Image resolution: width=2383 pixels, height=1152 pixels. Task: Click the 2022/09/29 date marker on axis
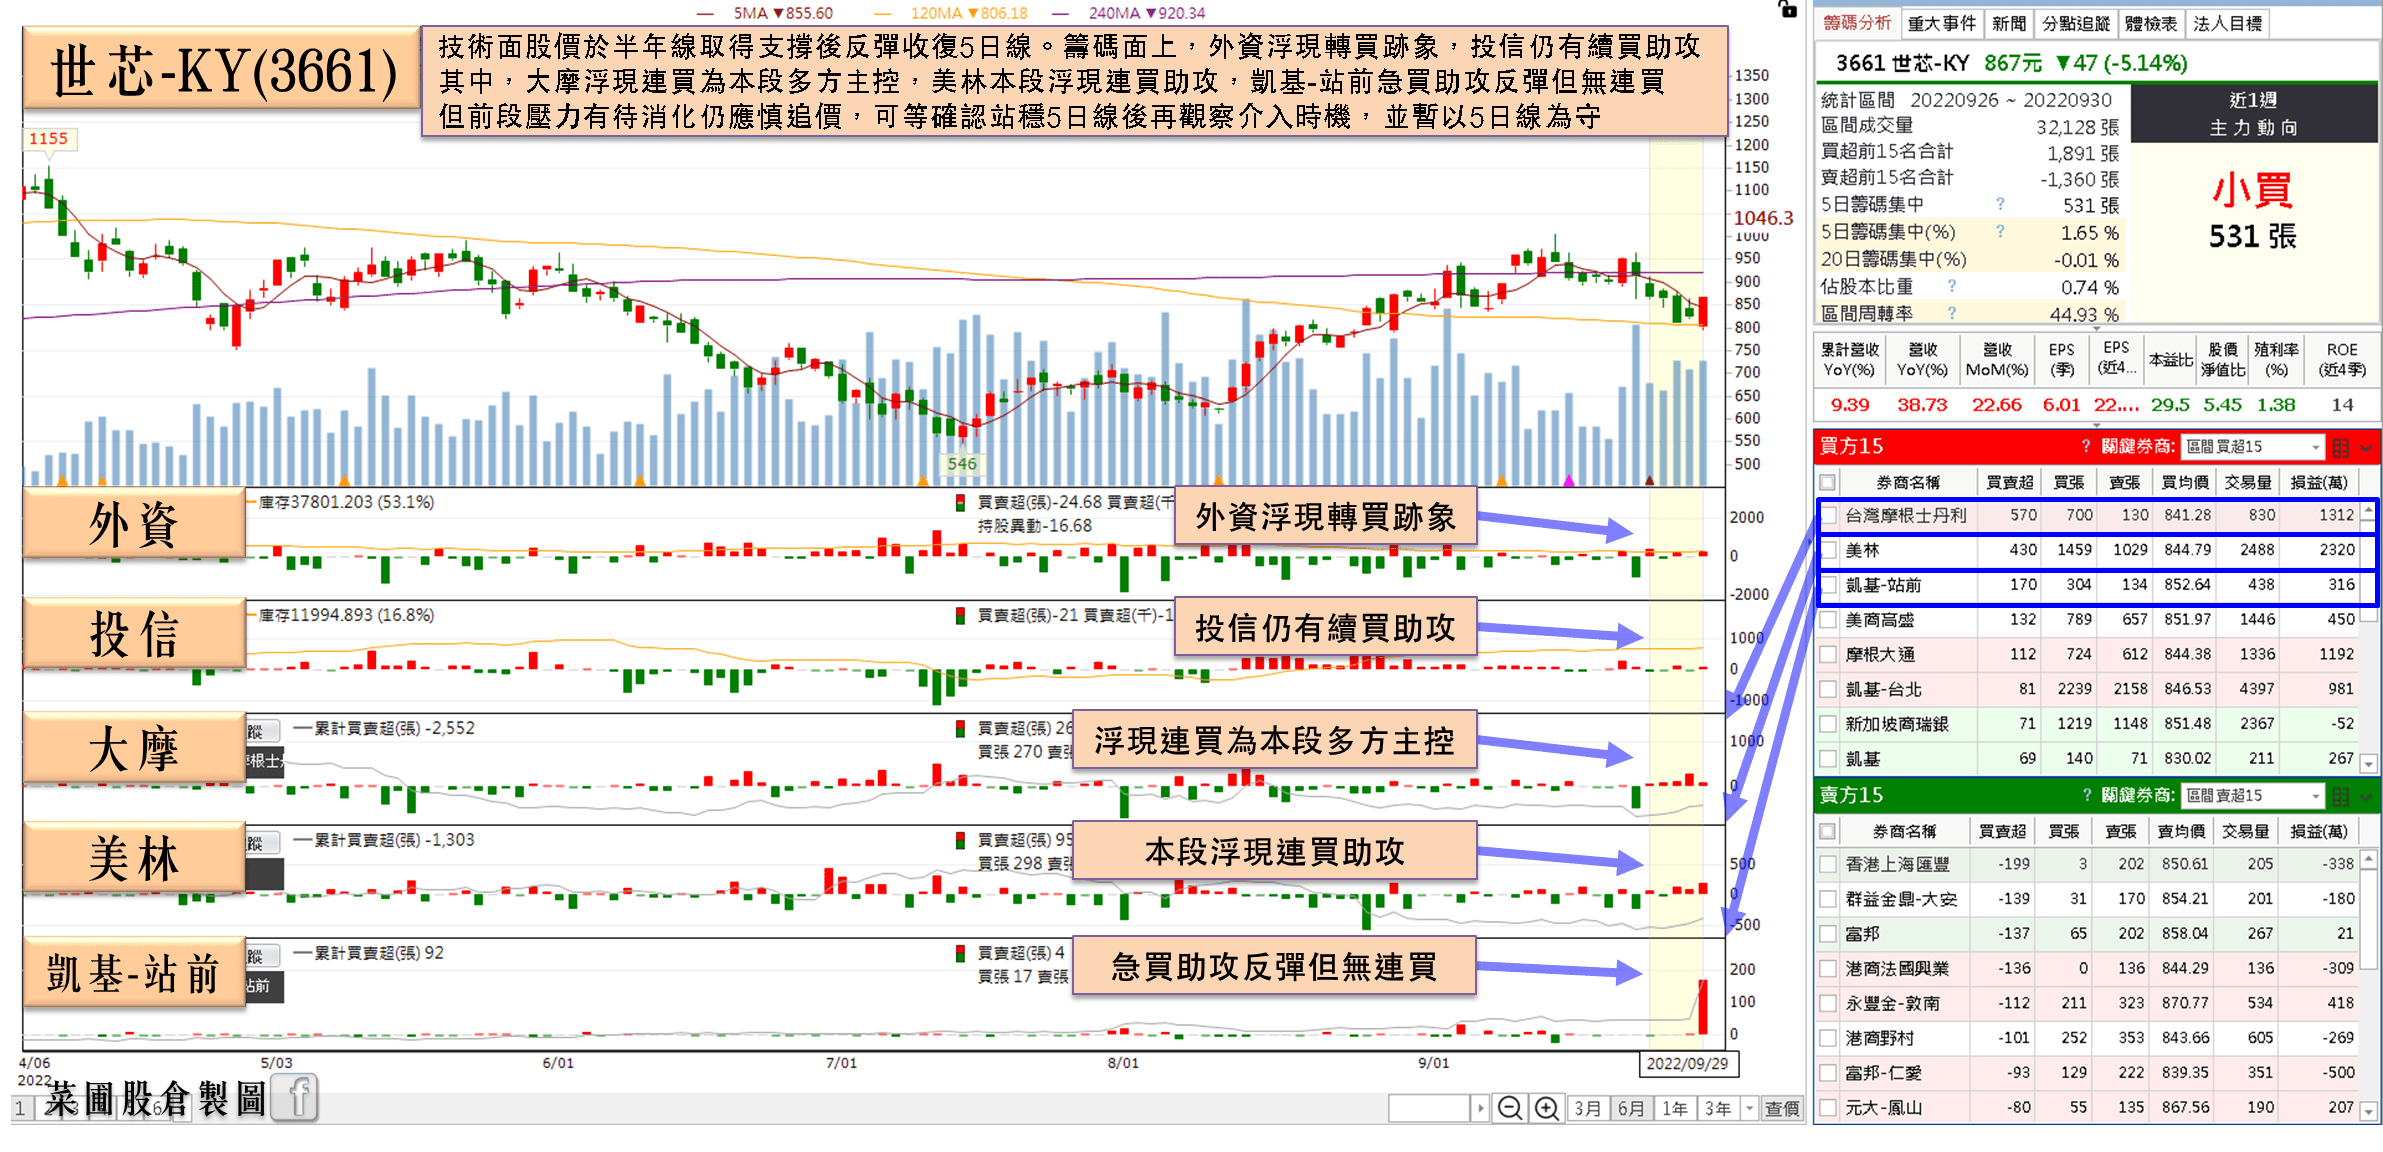pos(1688,1063)
